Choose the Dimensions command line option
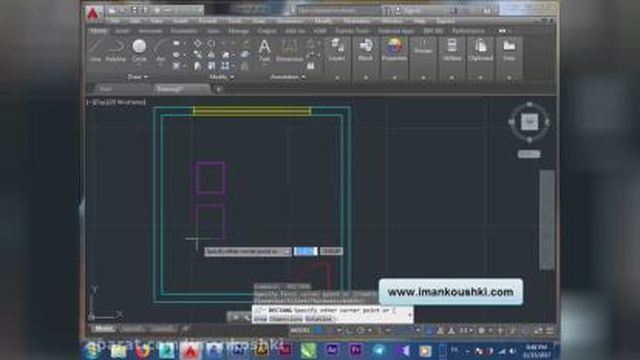This screenshot has width=640, height=360. (x=286, y=319)
